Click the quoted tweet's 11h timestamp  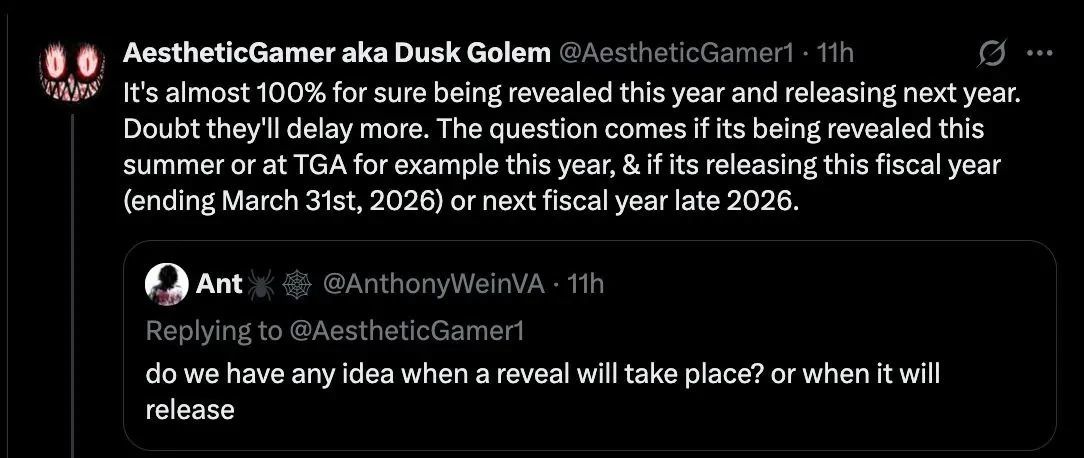[585, 285]
